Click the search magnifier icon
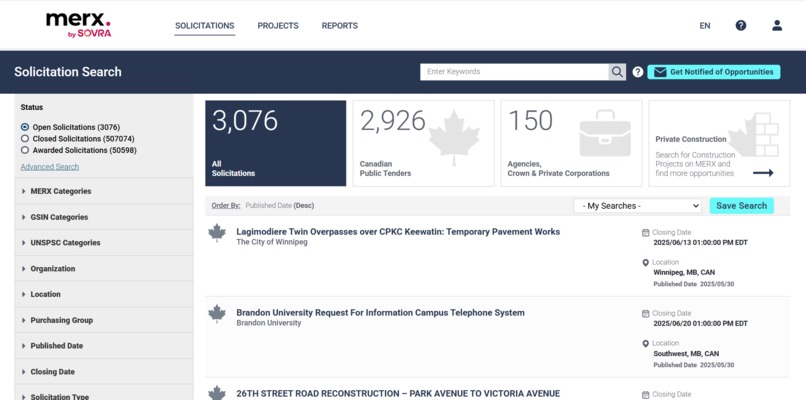 click(617, 72)
